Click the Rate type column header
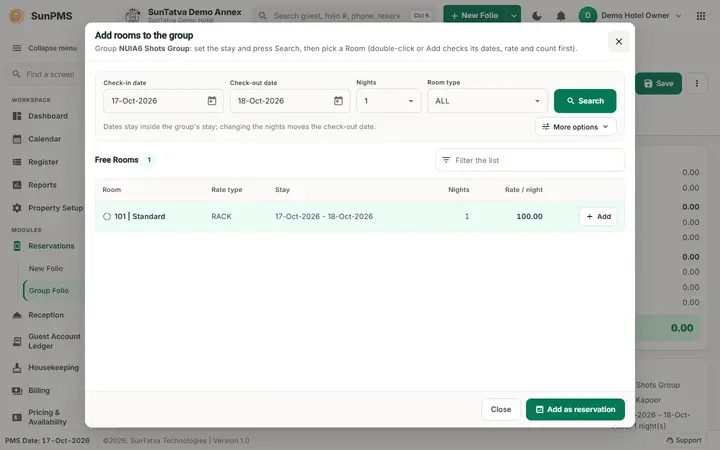 pyautogui.click(x=226, y=190)
